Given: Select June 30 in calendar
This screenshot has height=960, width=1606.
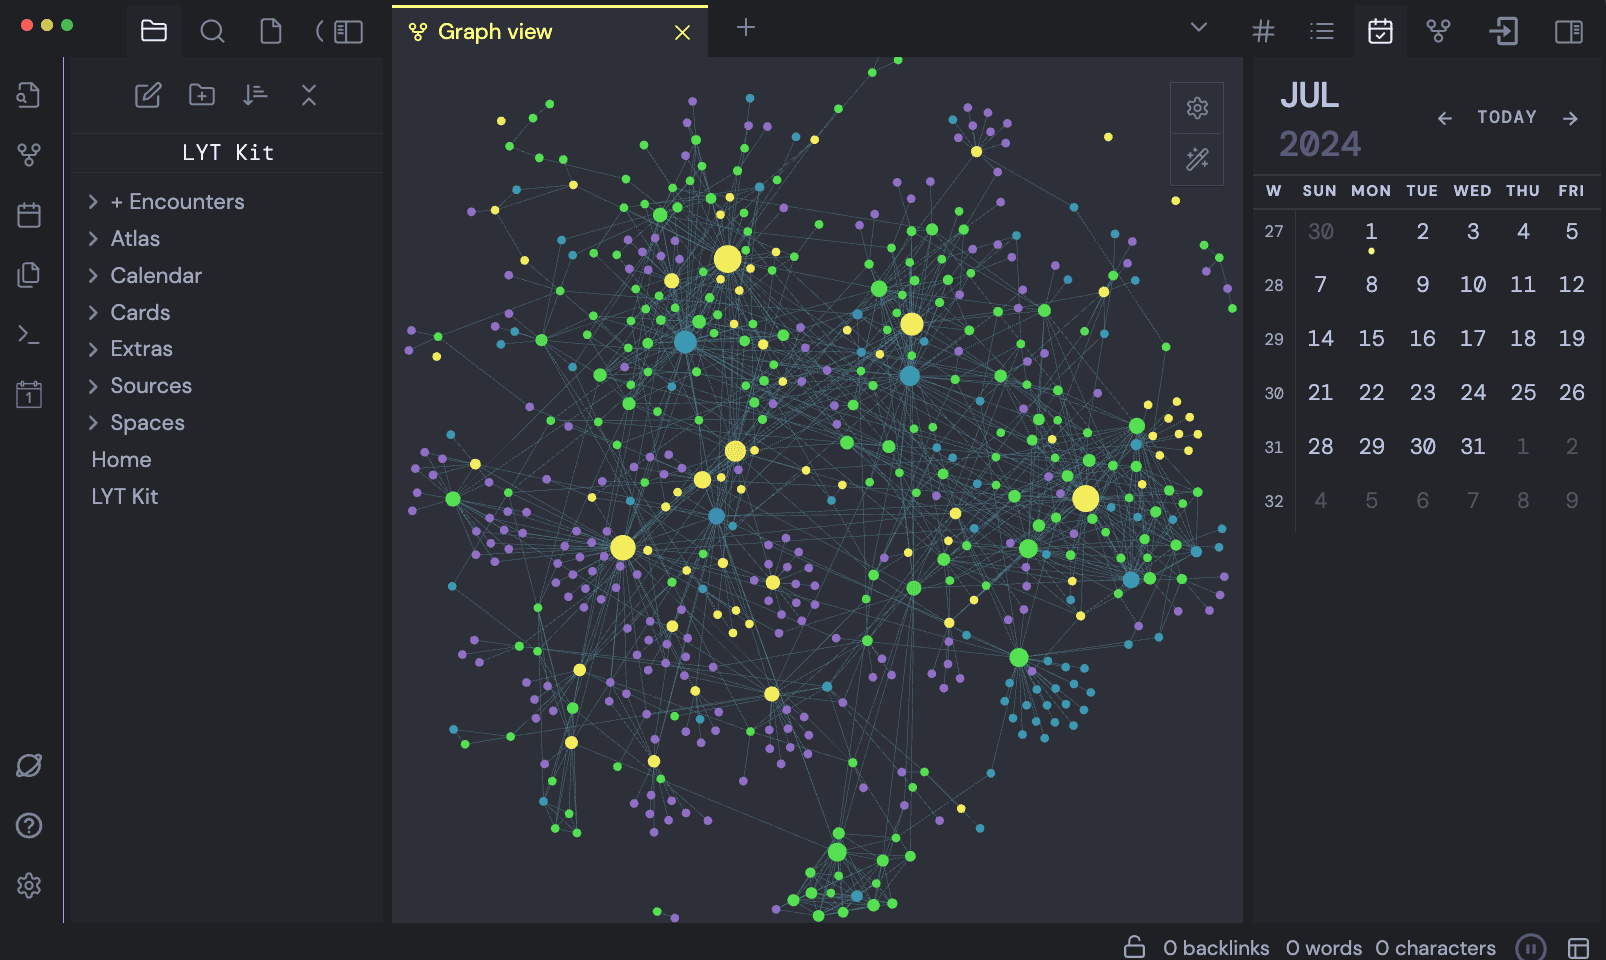Looking at the screenshot, I should click(1320, 232).
